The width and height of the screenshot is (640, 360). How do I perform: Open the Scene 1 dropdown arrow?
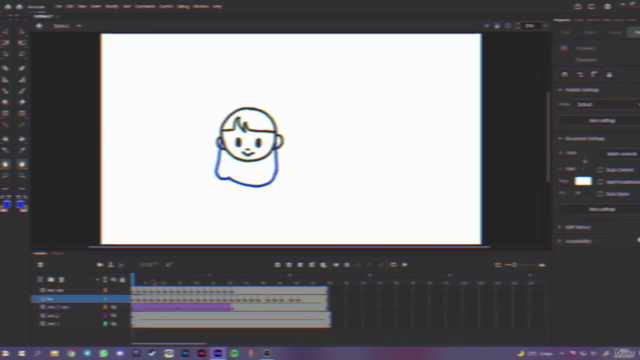79,26
